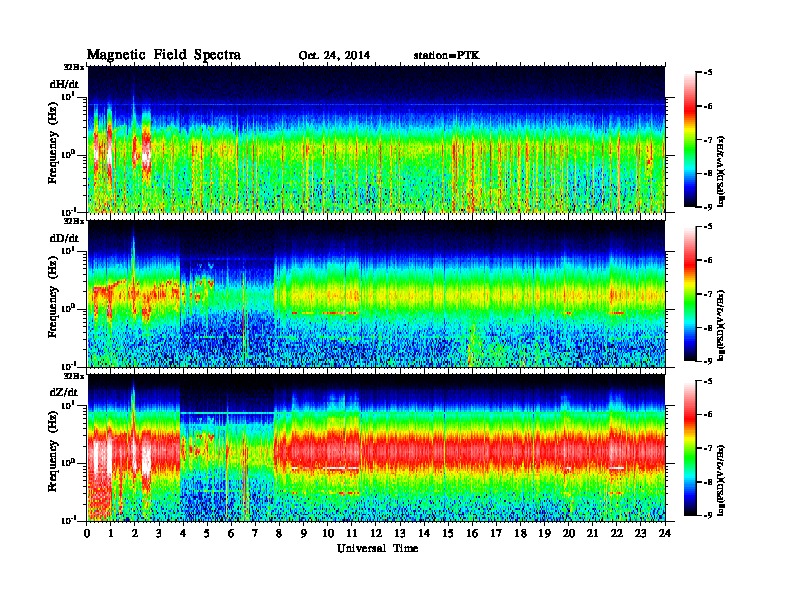This screenshot has width=792, height=612.
Task: Click the dZ/dt colorbar '-8' tick label
Action: [x=708, y=482]
